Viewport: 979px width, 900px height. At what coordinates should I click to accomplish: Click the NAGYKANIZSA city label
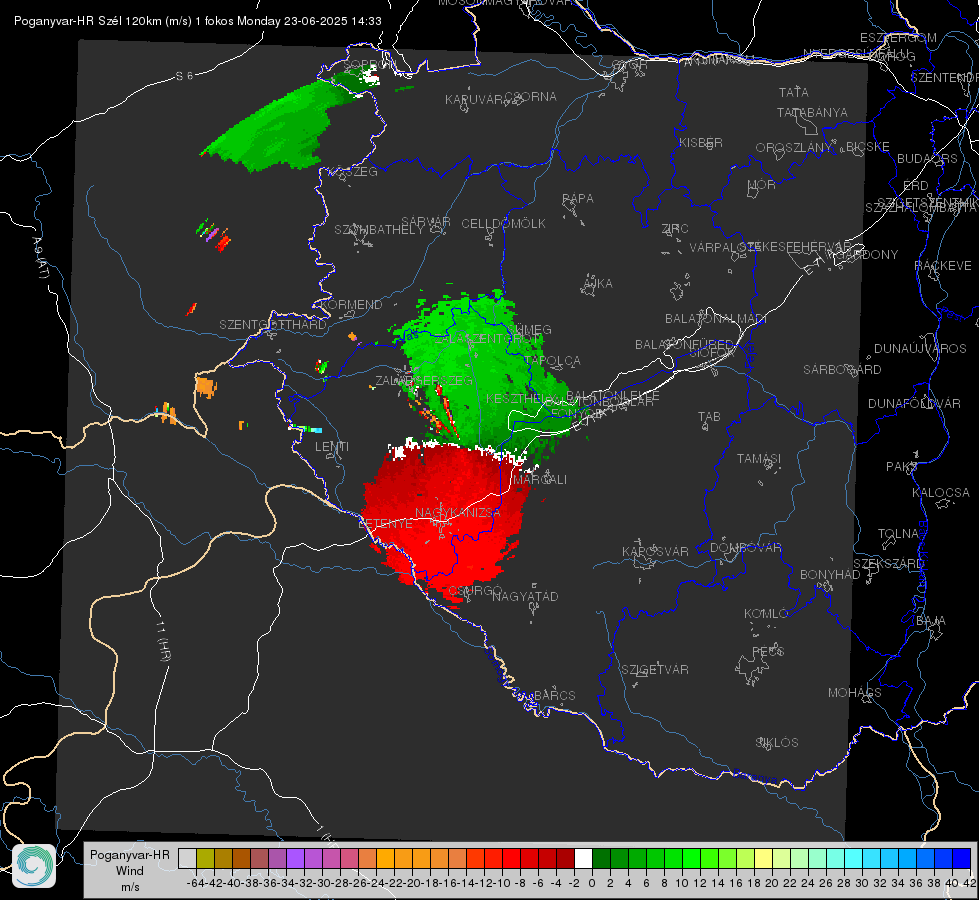(458, 513)
